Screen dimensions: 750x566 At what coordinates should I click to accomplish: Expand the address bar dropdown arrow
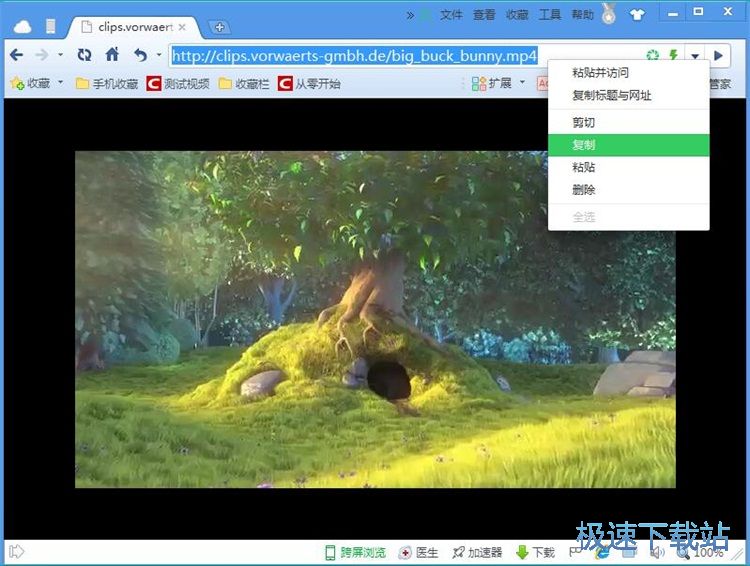(x=695, y=55)
